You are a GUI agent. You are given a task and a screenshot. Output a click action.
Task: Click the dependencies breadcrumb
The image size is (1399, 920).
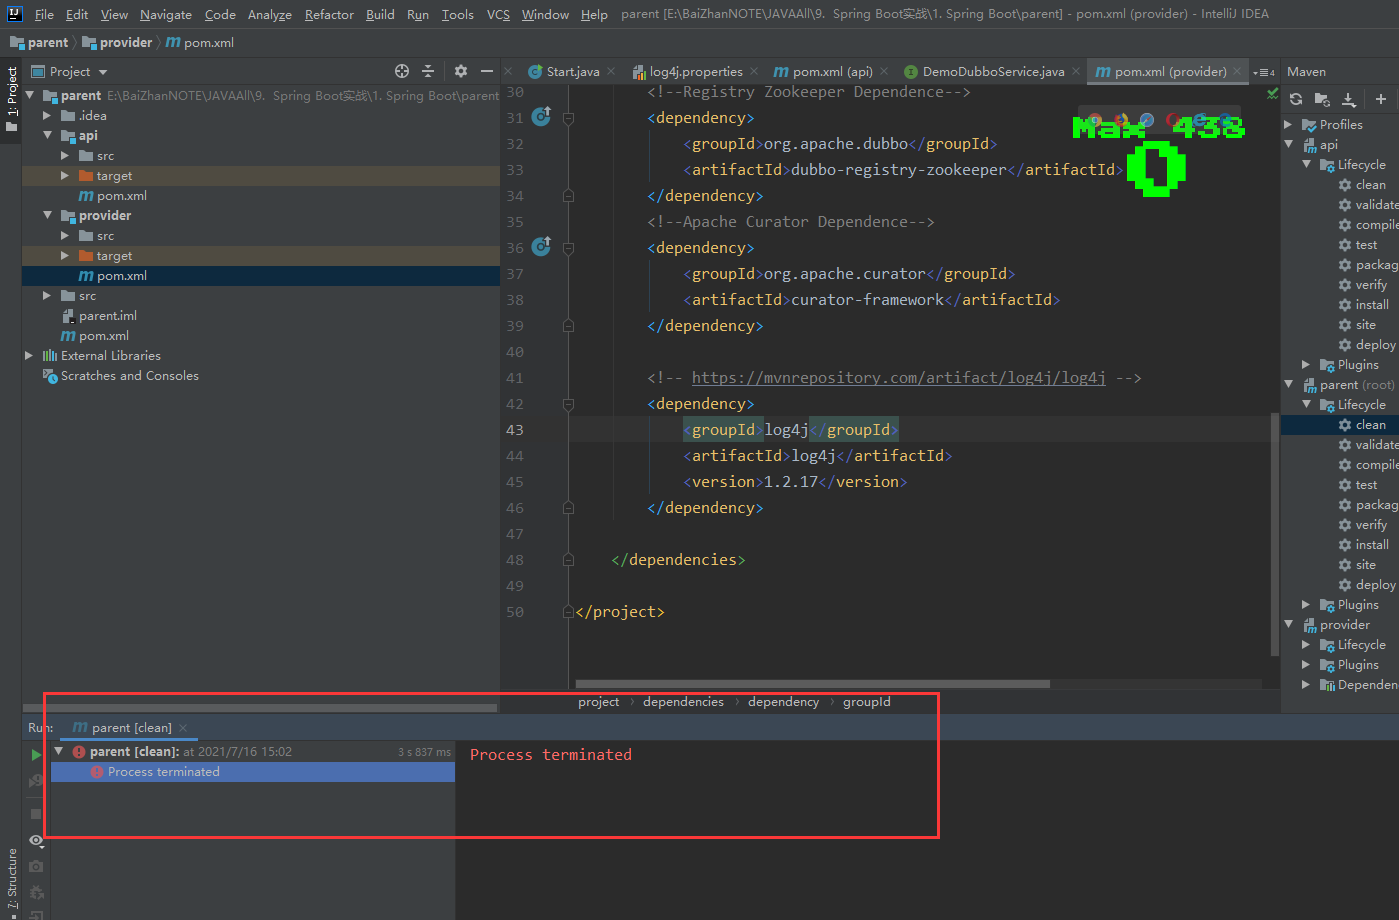pos(683,702)
